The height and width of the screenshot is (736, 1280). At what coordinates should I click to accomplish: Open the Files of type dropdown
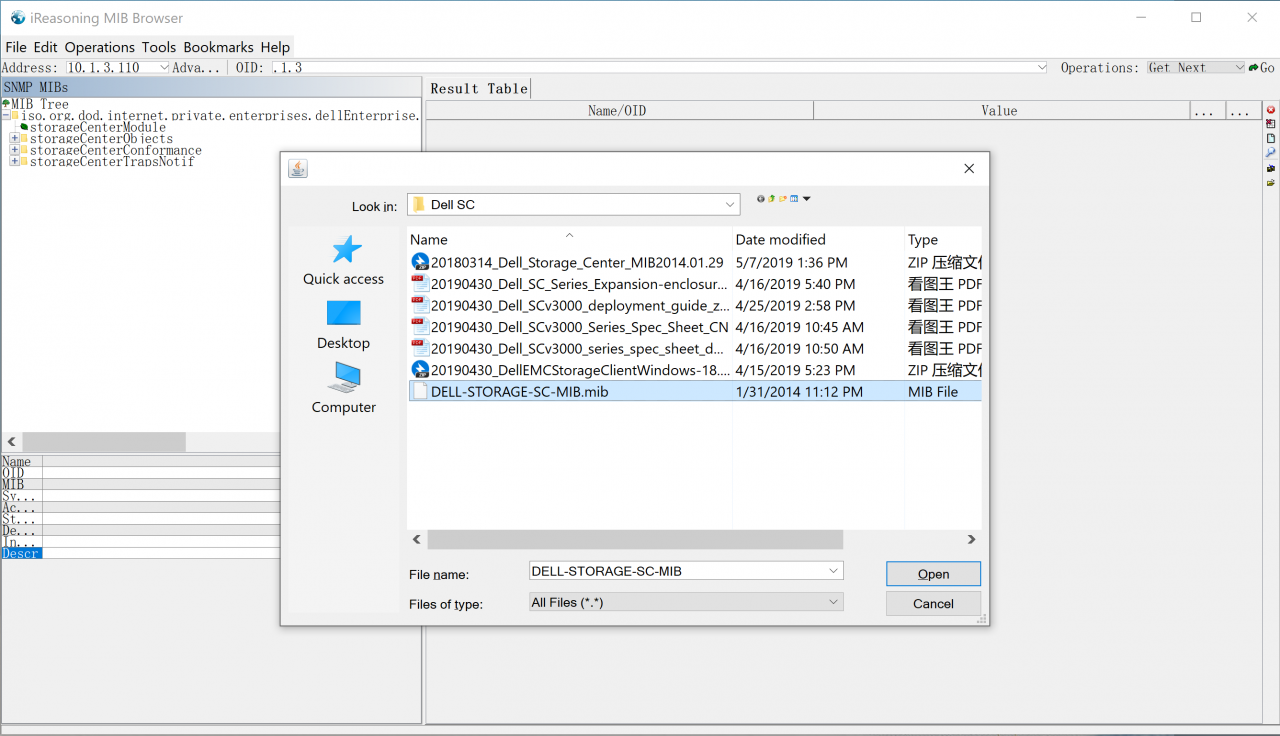coord(834,602)
